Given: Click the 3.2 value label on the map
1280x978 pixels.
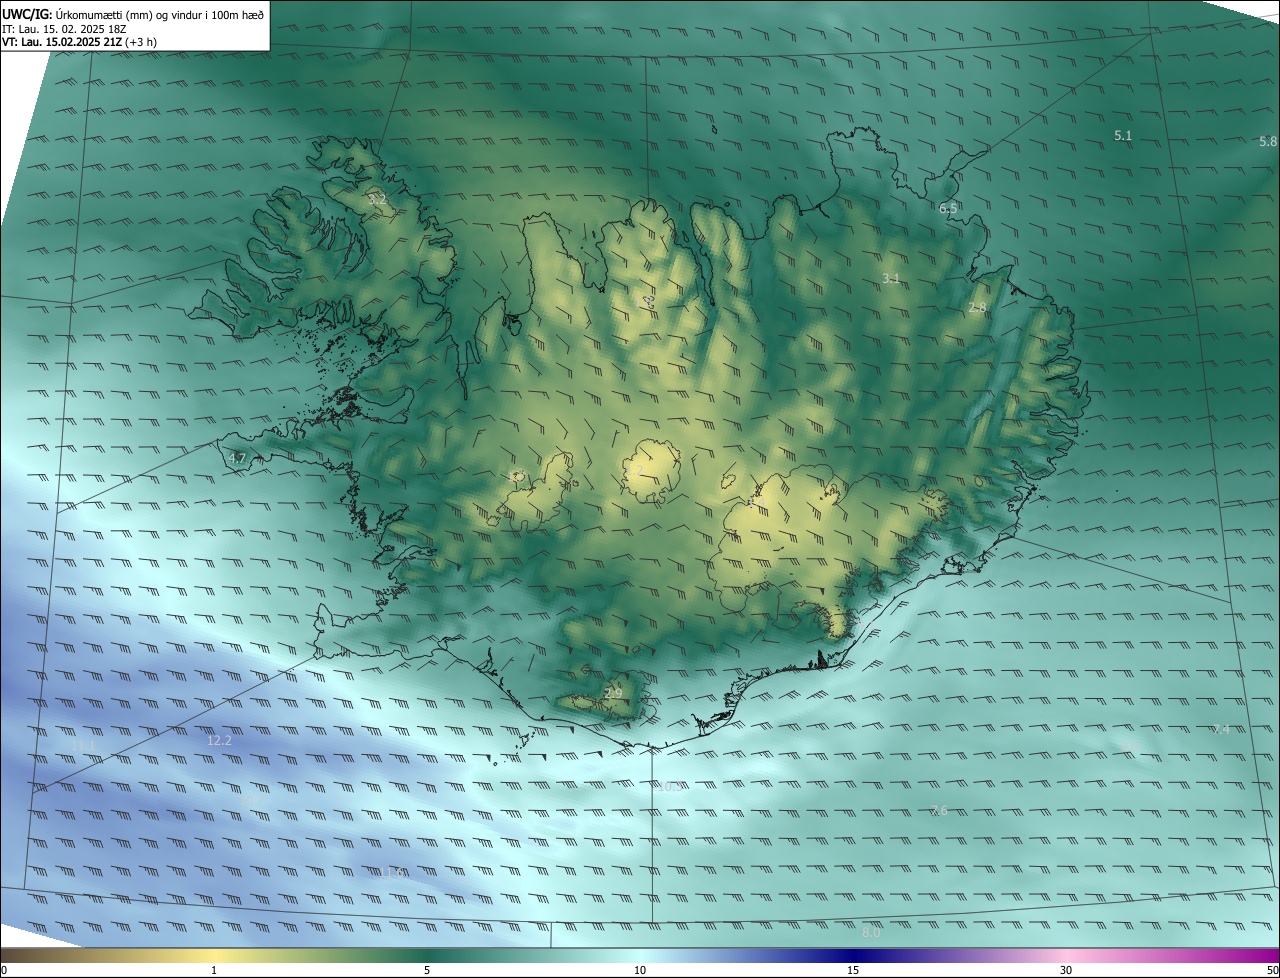Looking at the screenshot, I should (x=377, y=200).
